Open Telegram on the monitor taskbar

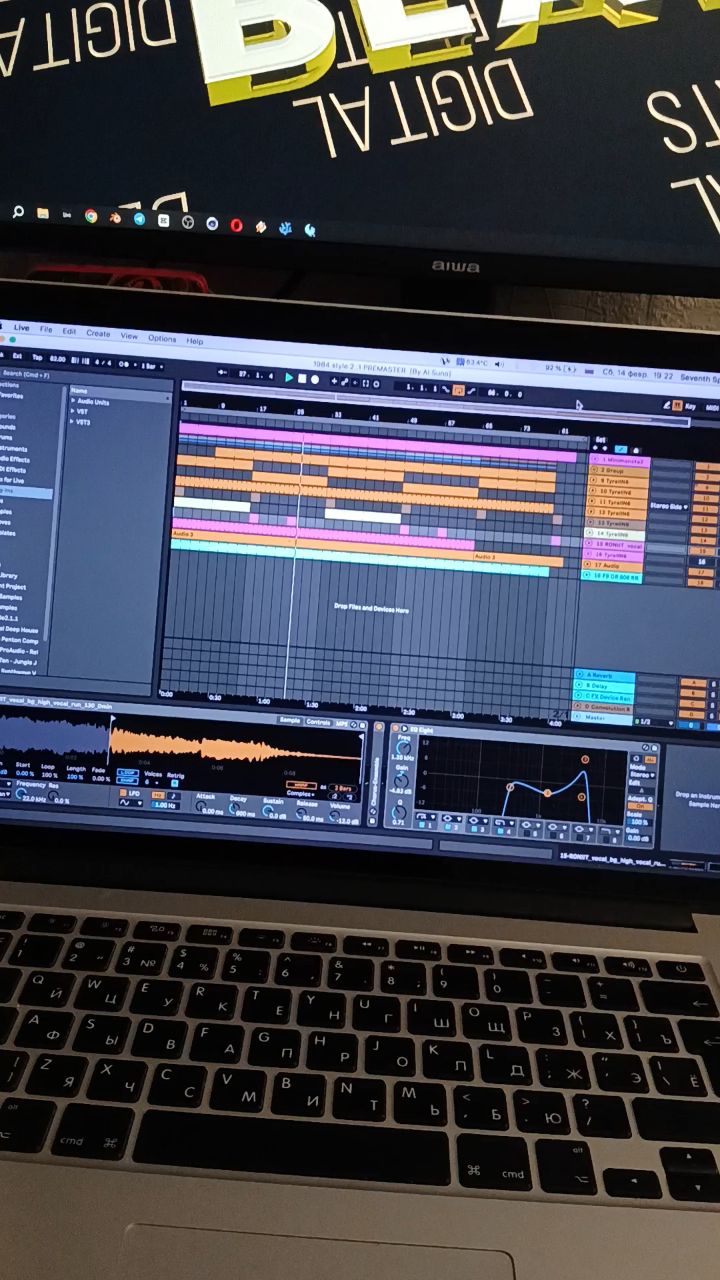(139, 218)
